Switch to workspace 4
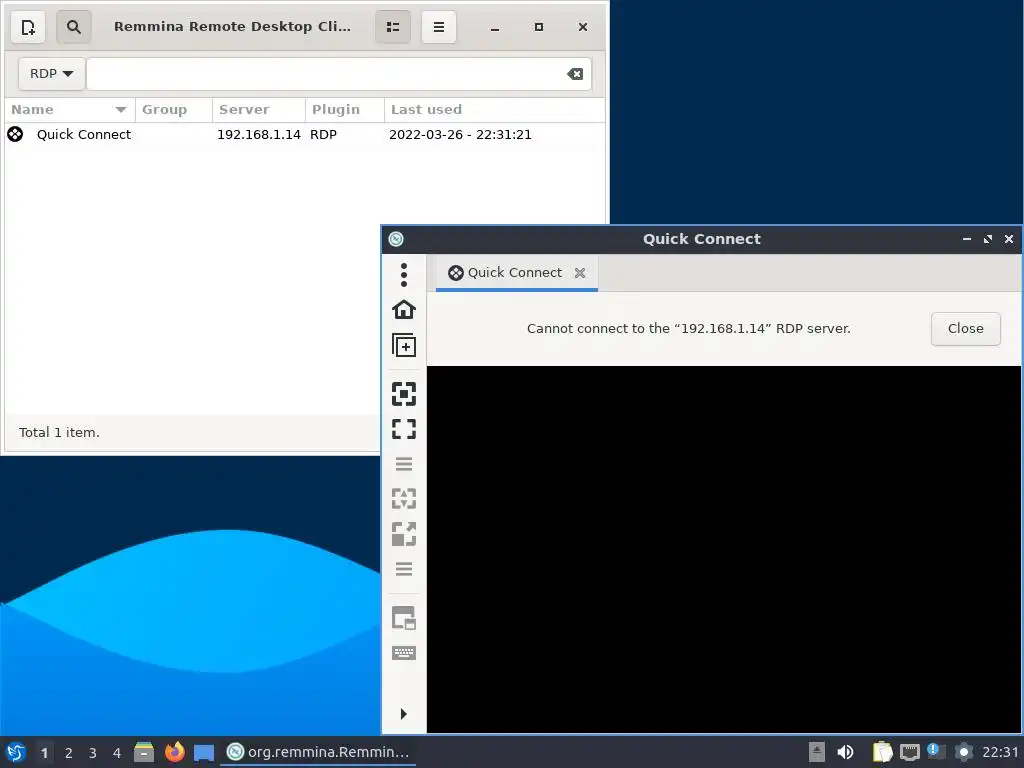Image resolution: width=1024 pixels, height=768 pixels. tap(117, 753)
